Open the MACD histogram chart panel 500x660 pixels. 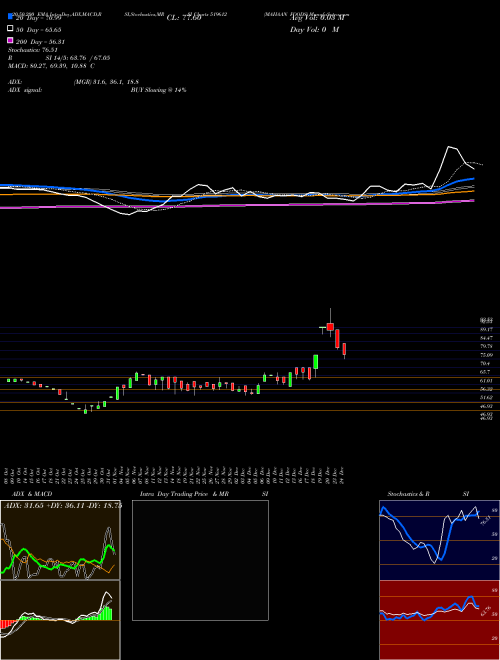(60, 620)
